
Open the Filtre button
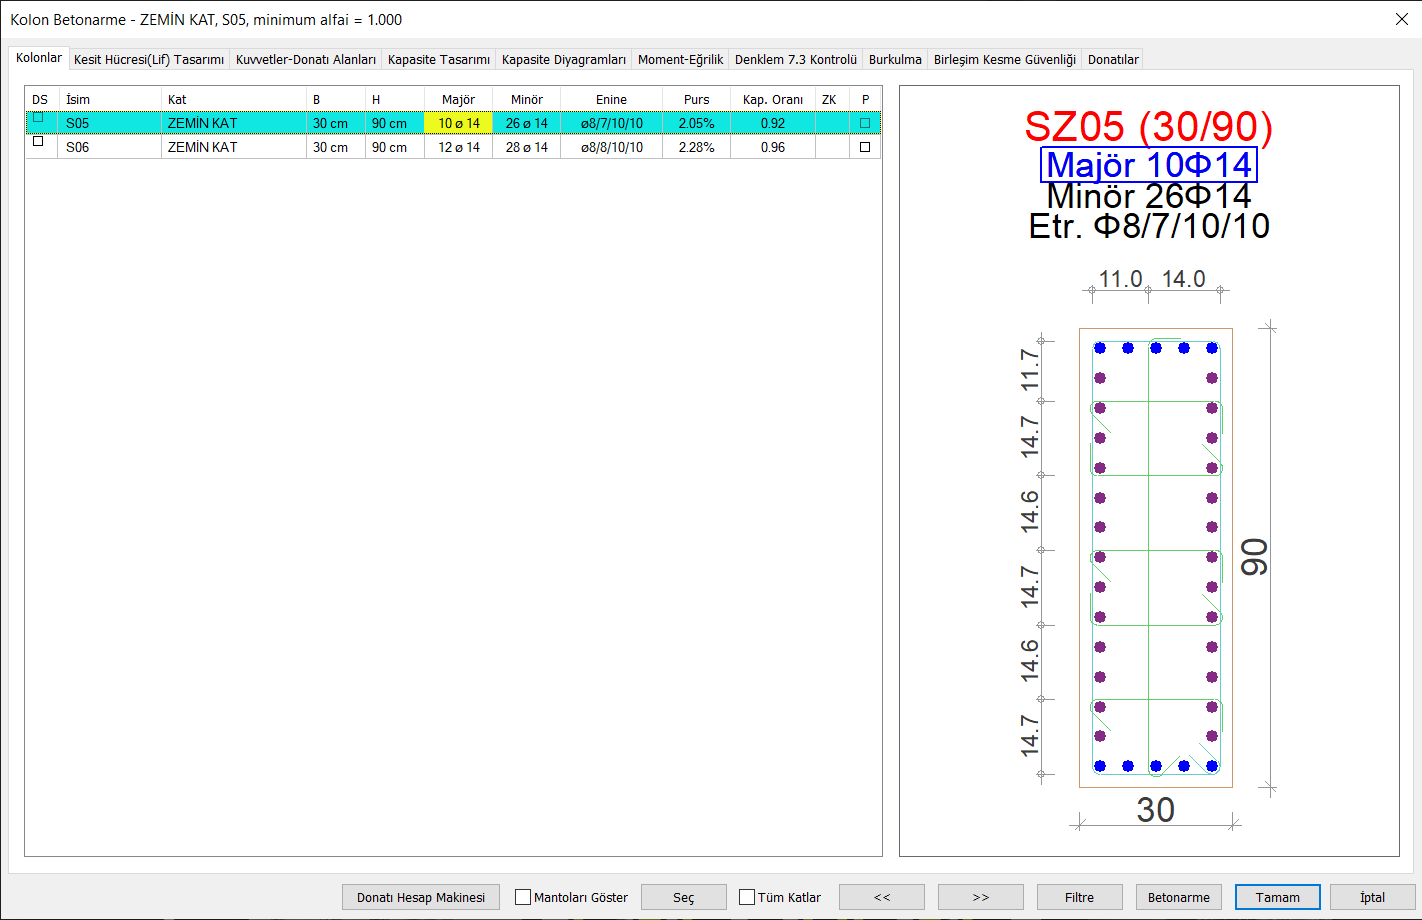(x=1079, y=897)
